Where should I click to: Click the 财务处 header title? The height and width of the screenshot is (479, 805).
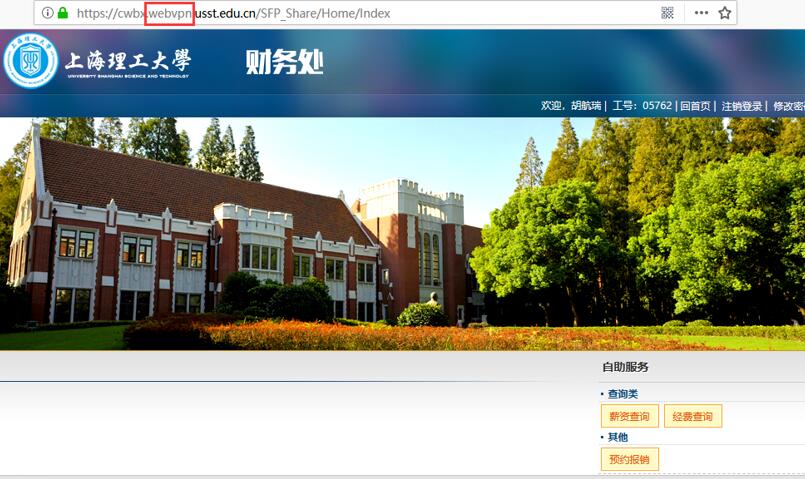pos(285,62)
